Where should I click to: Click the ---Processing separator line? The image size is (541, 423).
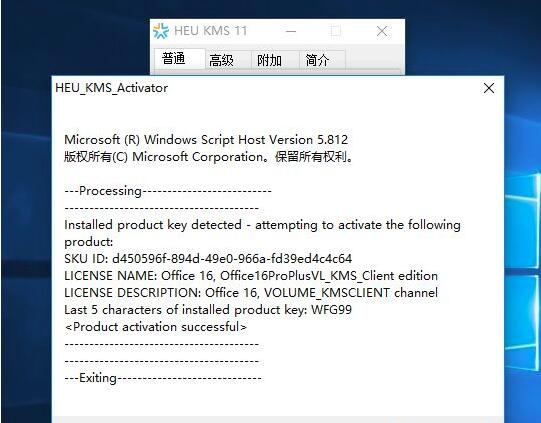pos(168,191)
